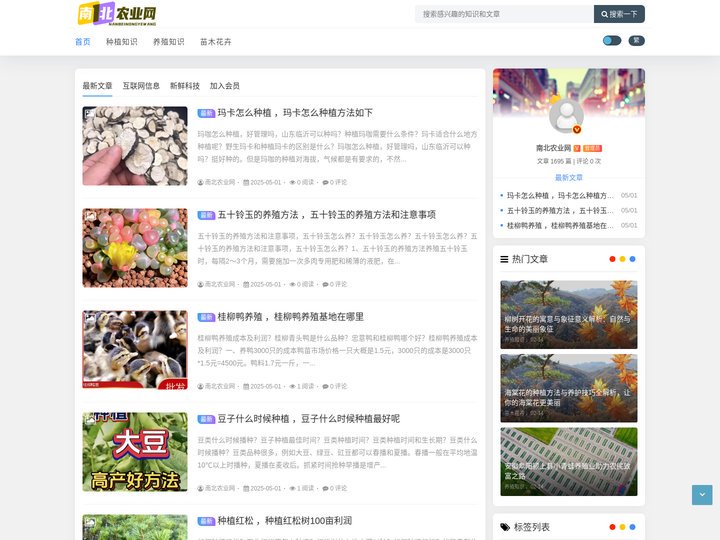Open the red pine article thumbnail
Image resolution: width=720 pixels, height=540 pixels.
click(x=135, y=527)
